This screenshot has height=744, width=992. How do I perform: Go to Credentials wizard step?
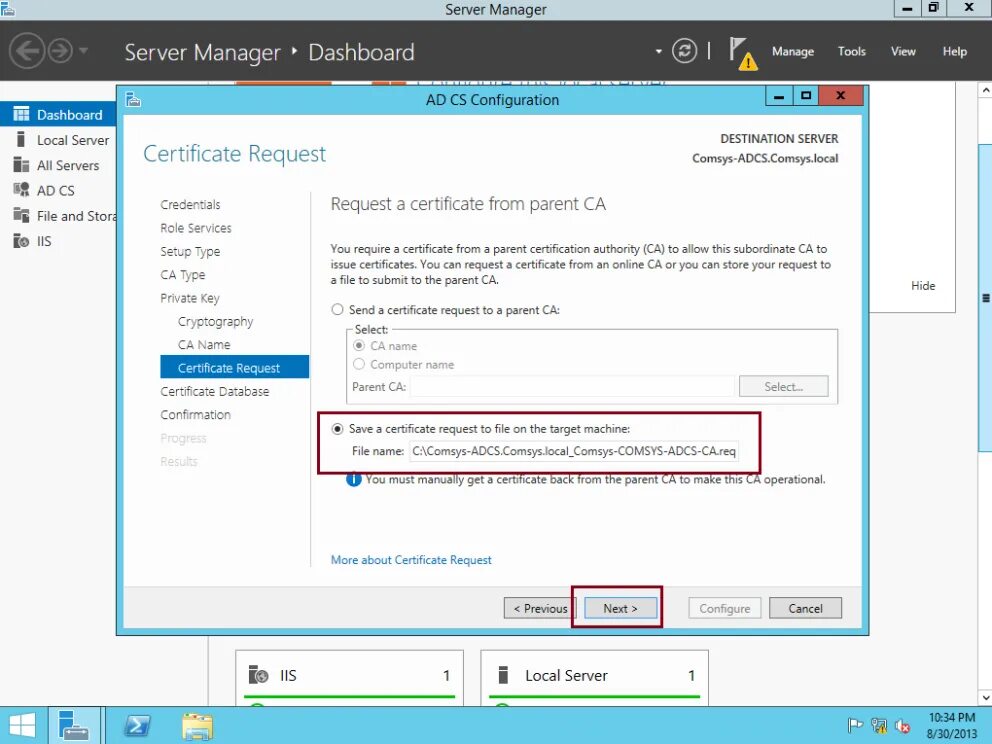[190, 204]
